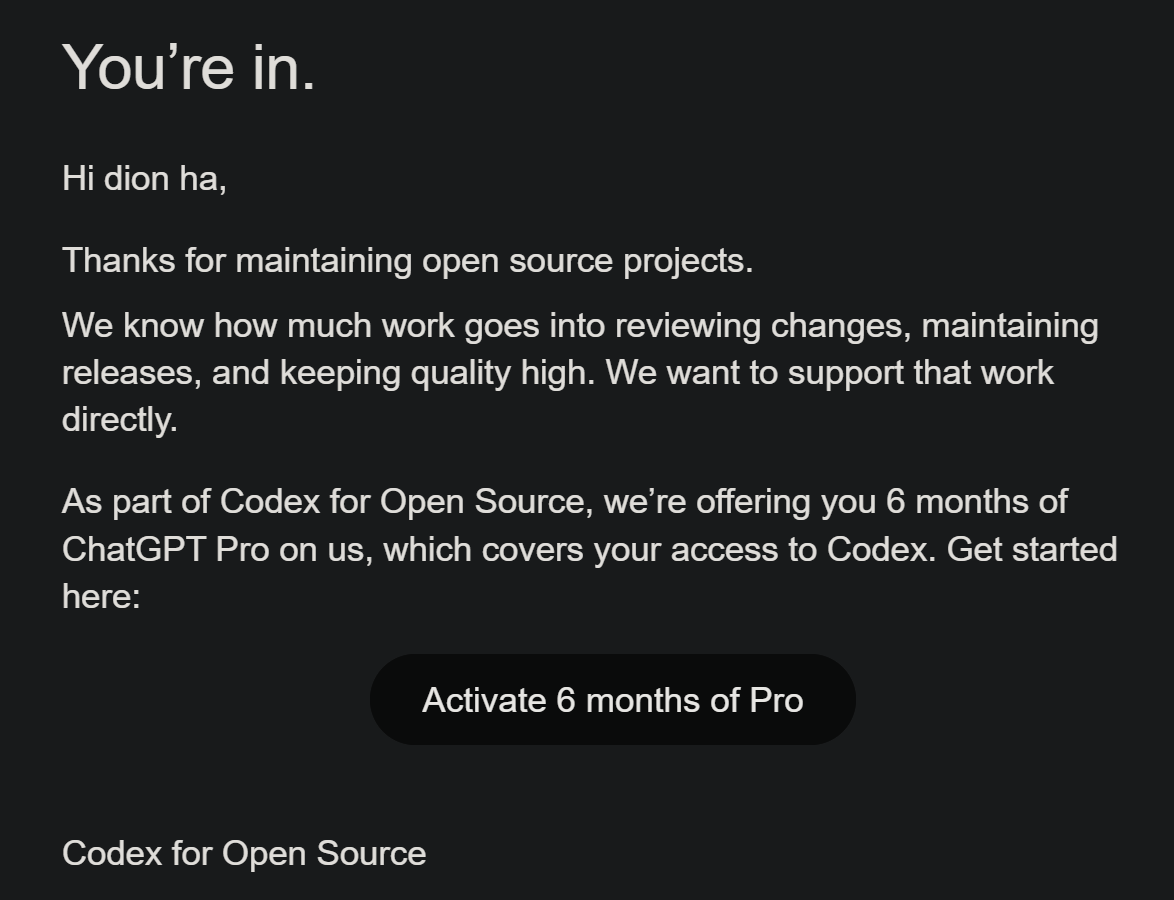Click the "You're in." heading
The width and height of the screenshot is (1174, 900).
coord(189,67)
